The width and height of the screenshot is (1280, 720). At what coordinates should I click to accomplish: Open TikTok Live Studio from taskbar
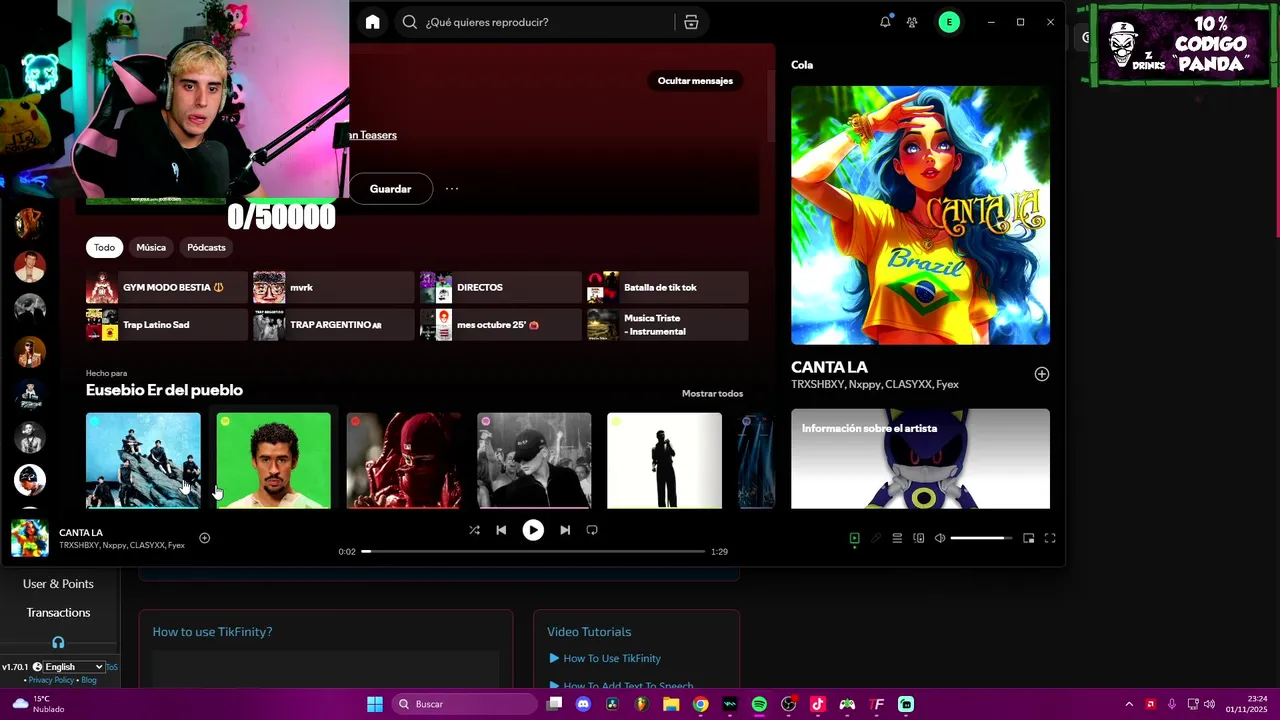[818, 704]
